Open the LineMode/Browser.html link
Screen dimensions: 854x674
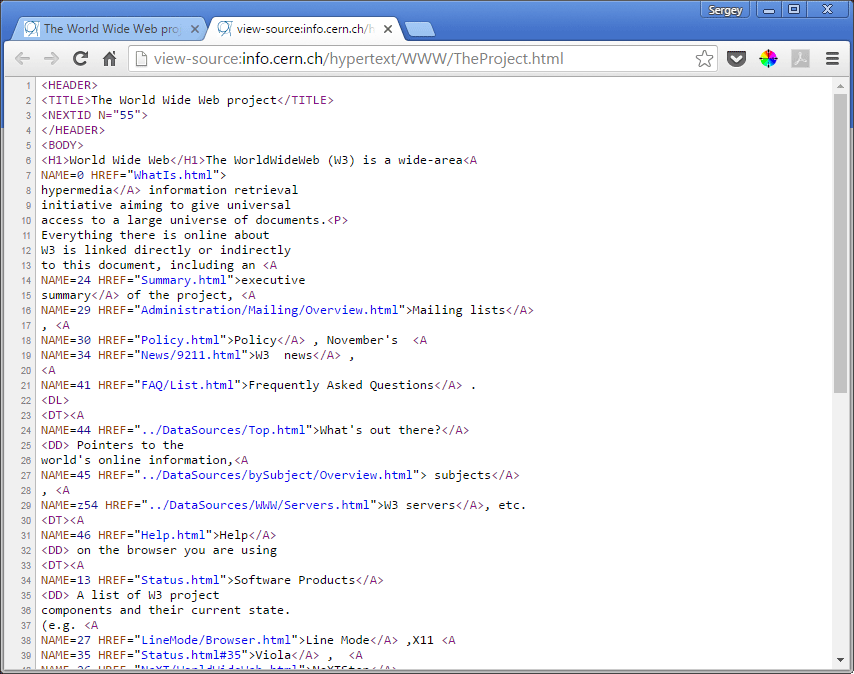pos(216,640)
